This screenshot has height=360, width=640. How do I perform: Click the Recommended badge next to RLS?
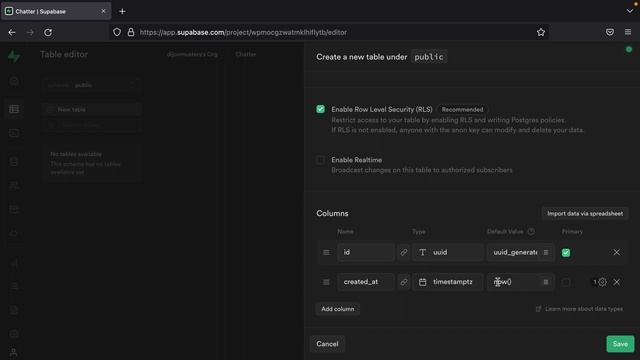coord(462,109)
